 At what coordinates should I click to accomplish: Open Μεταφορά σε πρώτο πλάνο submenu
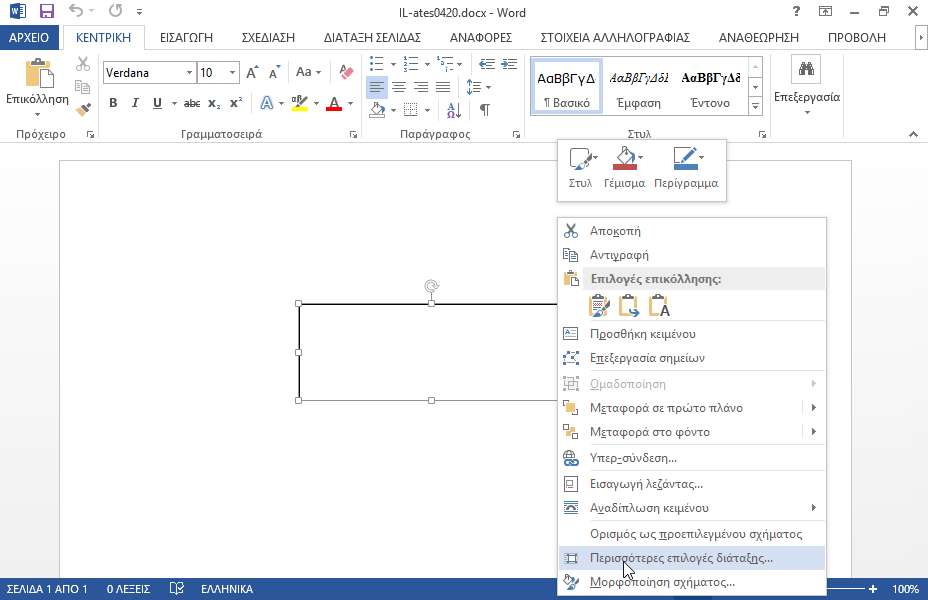(x=692, y=408)
